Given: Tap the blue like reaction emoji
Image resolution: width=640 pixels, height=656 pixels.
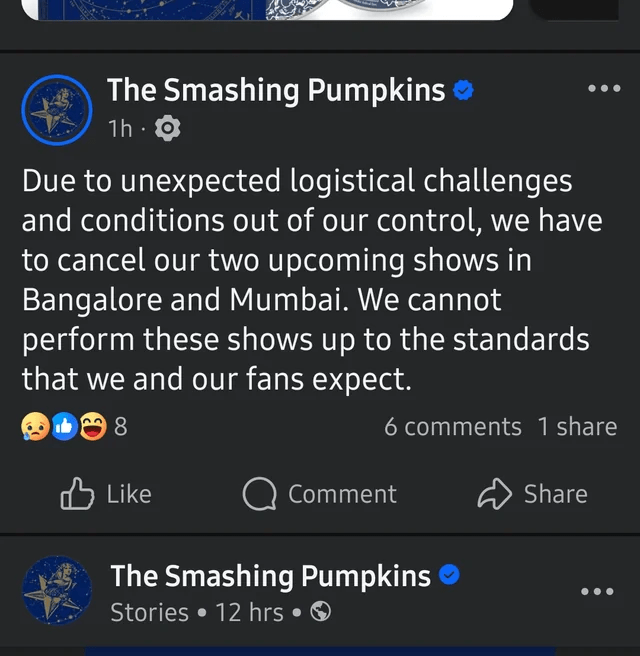Looking at the screenshot, I should click(63, 427).
